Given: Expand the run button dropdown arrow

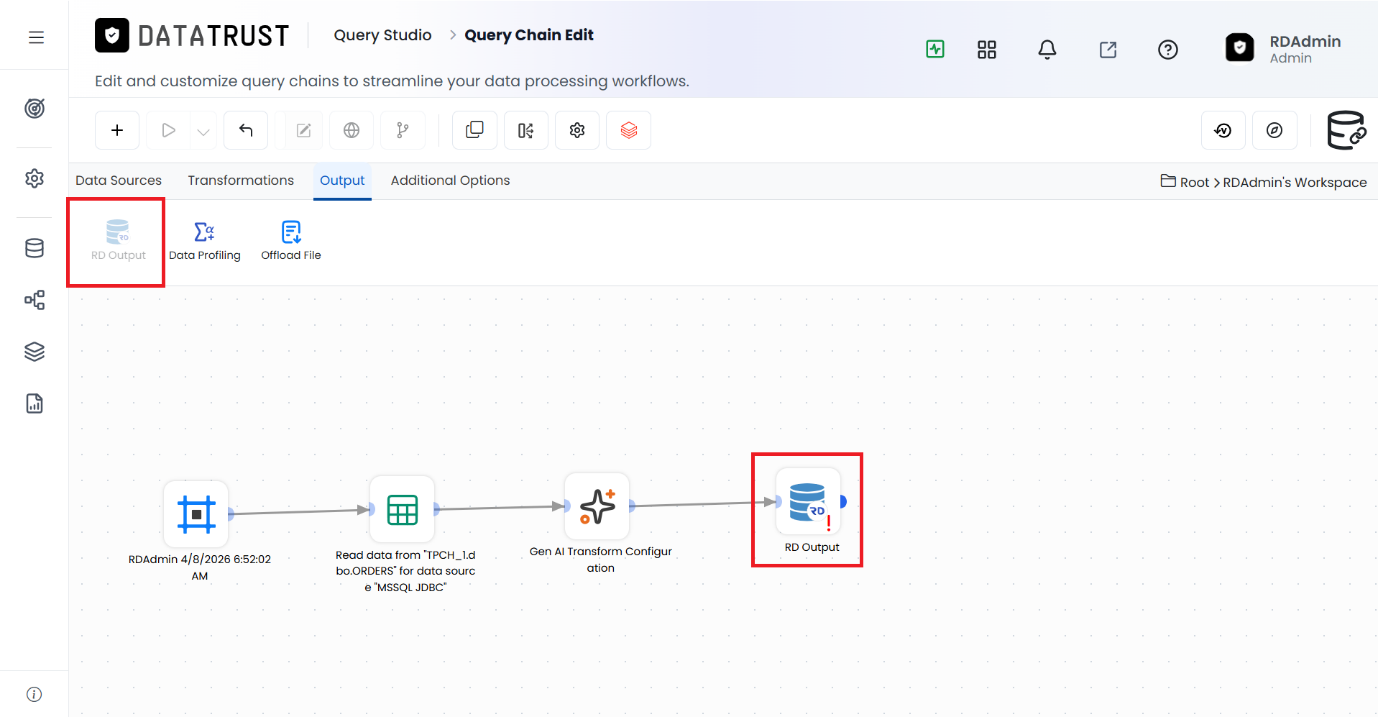Looking at the screenshot, I should tap(203, 131).
